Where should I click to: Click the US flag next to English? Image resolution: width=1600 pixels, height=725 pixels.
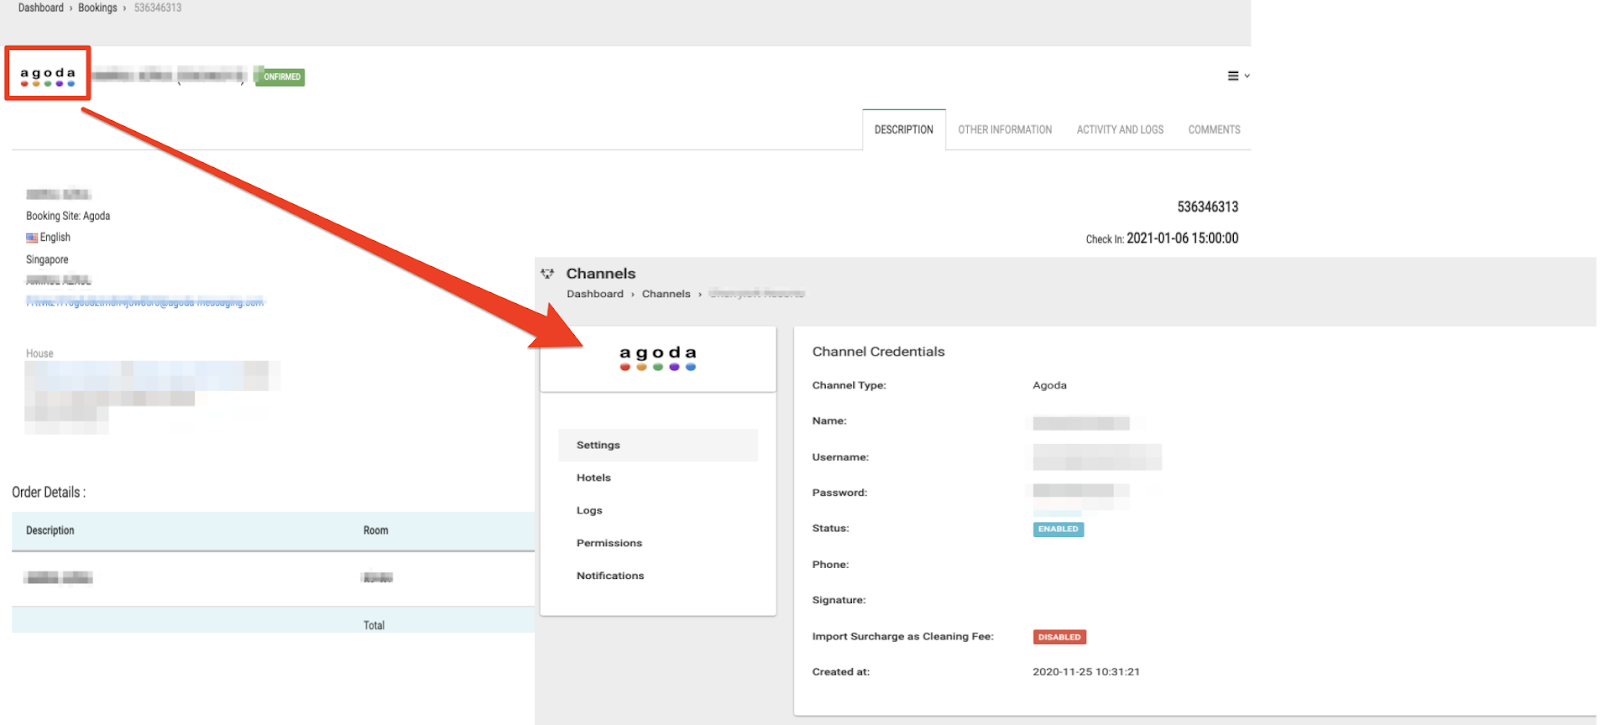pyautogui.click(x=32, y=238)
